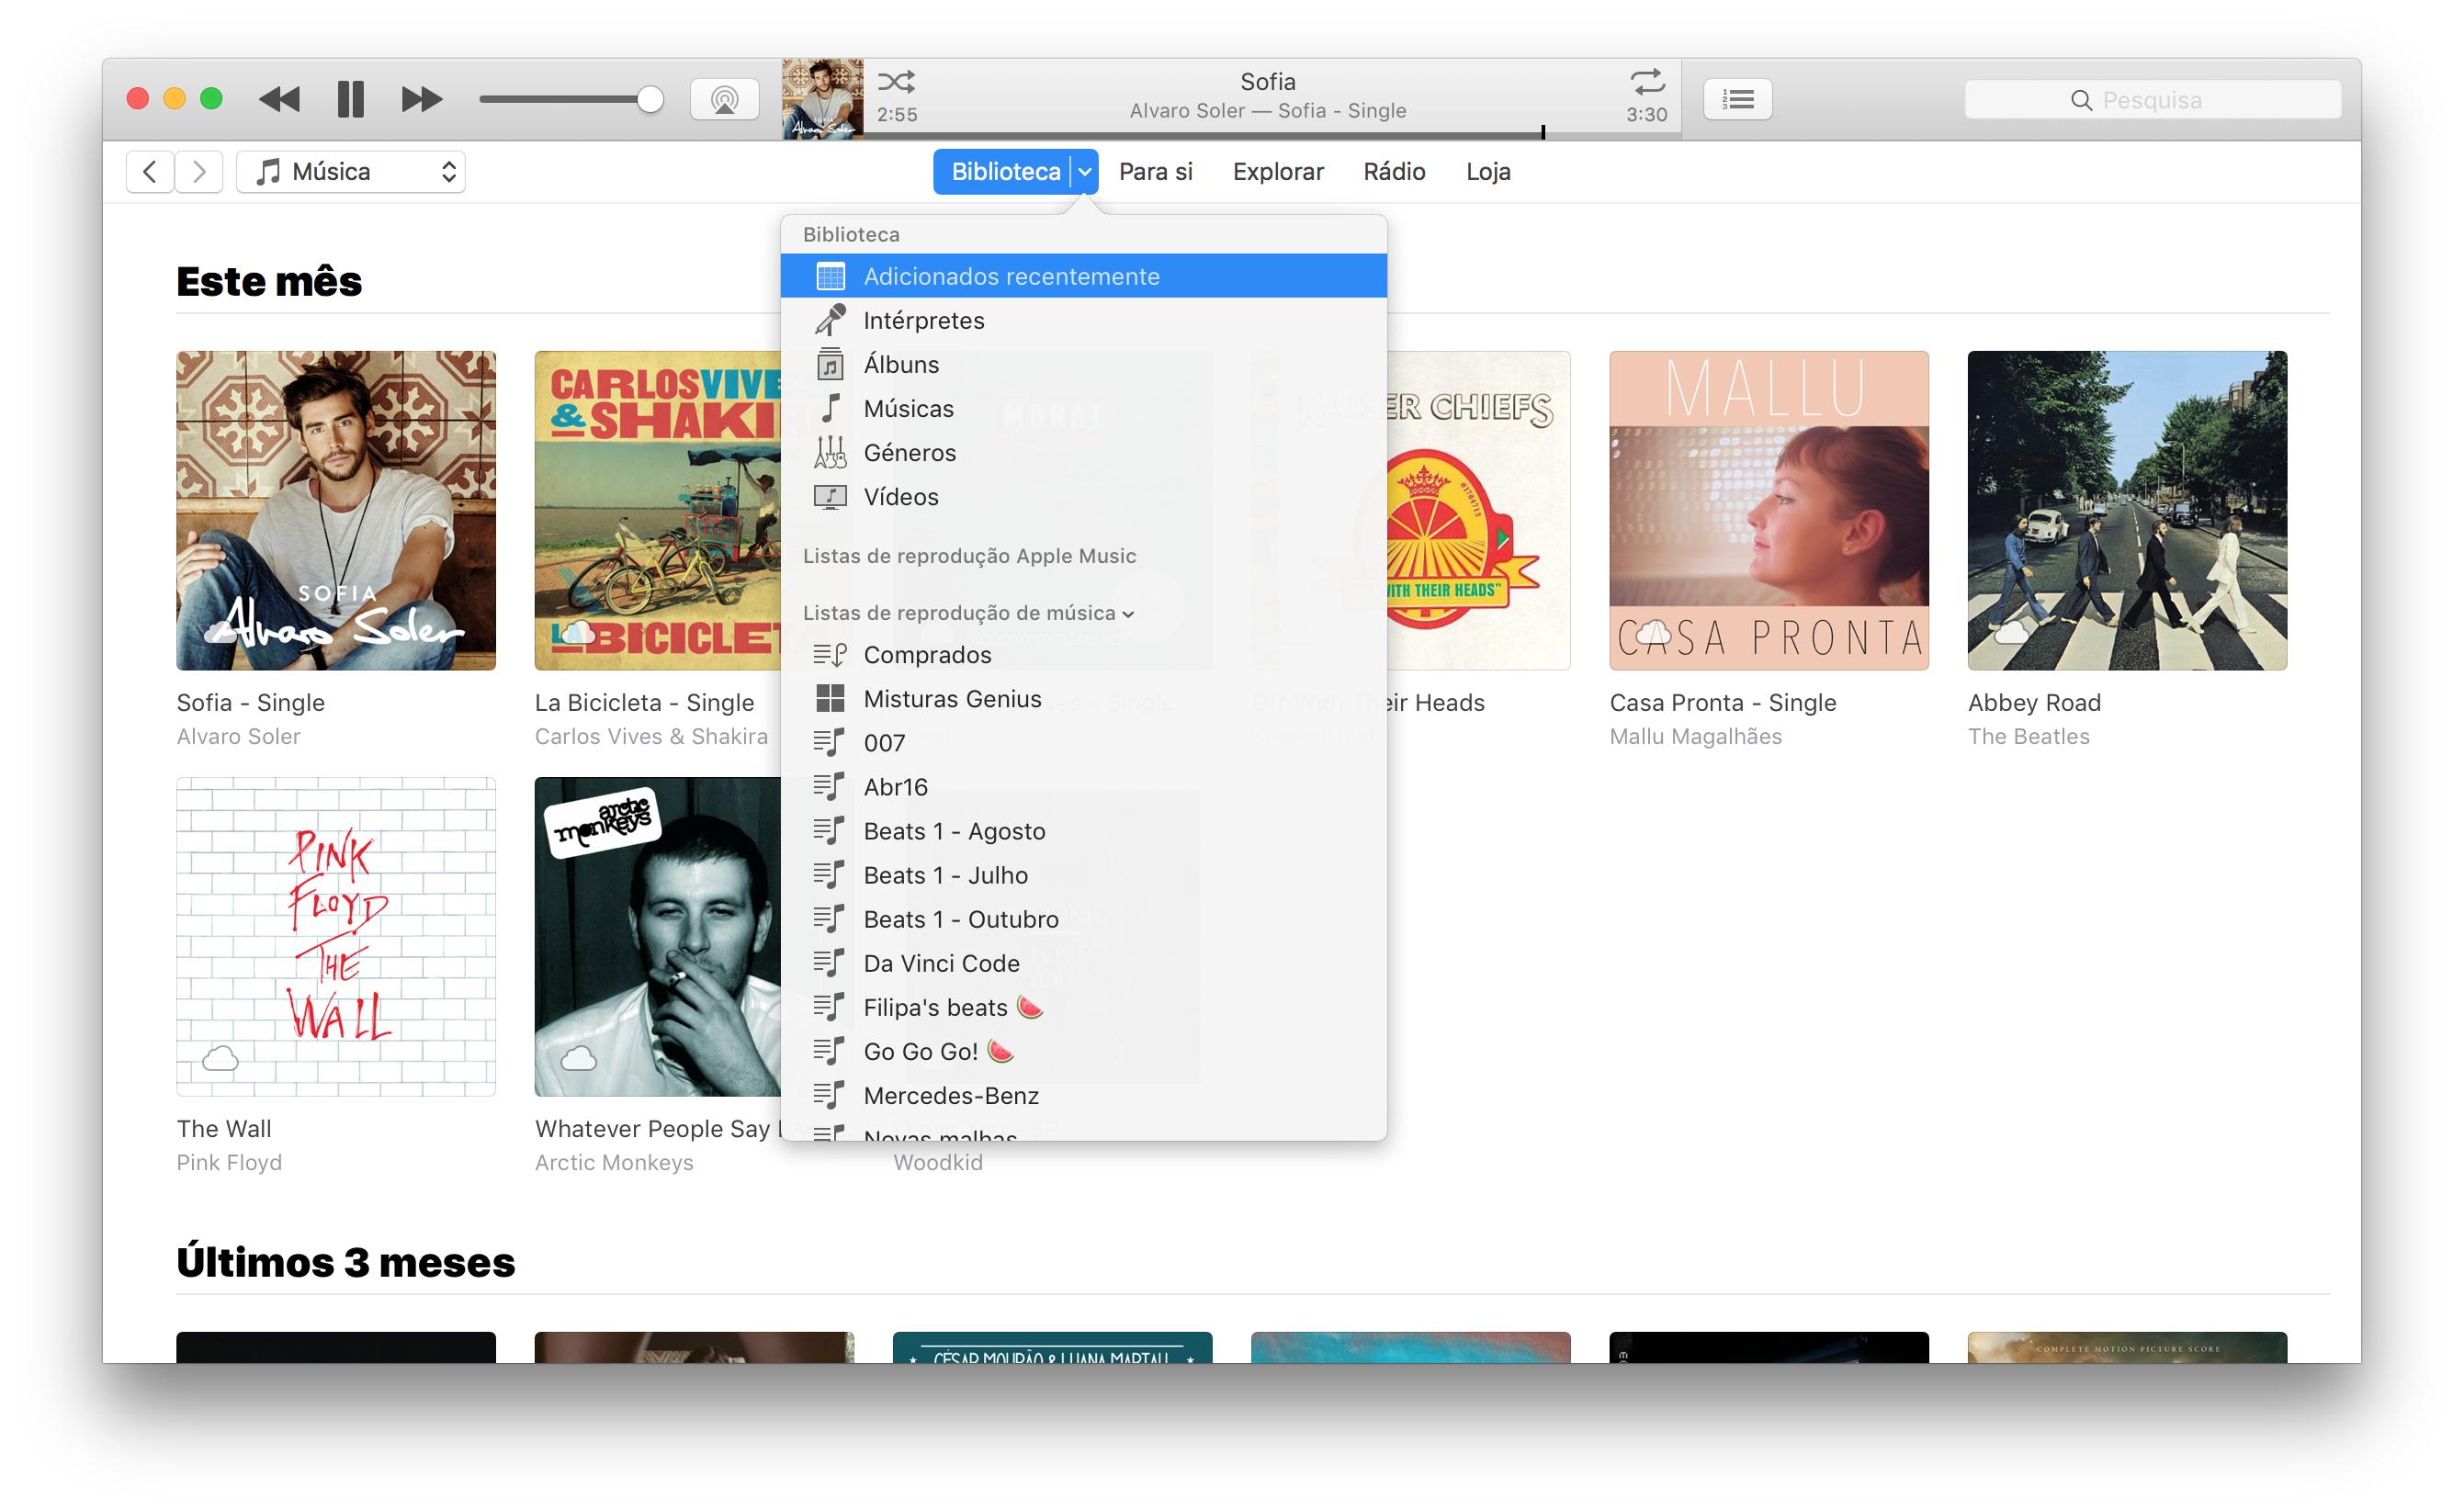Choose Intérpretes from the library menu

coord(923,320)
